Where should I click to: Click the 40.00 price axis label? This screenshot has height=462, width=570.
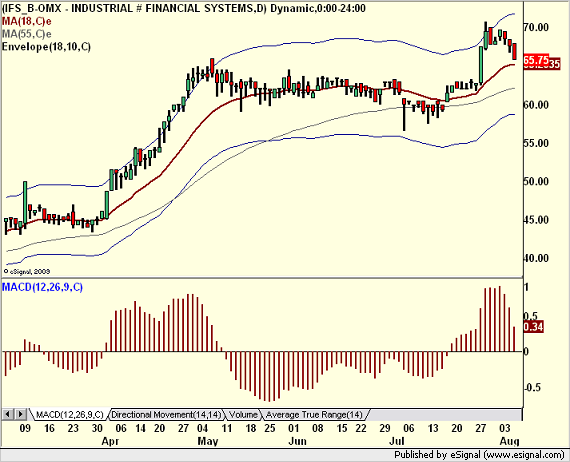coord(536,258)
